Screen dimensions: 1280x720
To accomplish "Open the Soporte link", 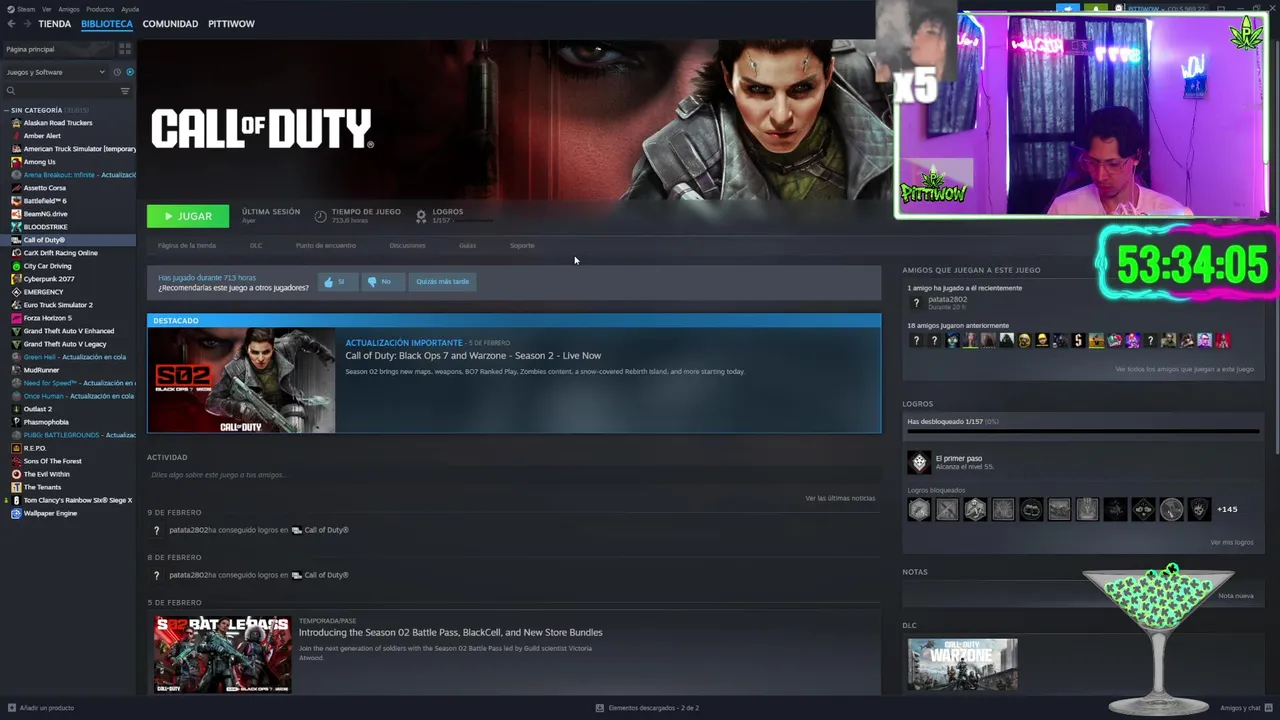I will click(522, 245).
